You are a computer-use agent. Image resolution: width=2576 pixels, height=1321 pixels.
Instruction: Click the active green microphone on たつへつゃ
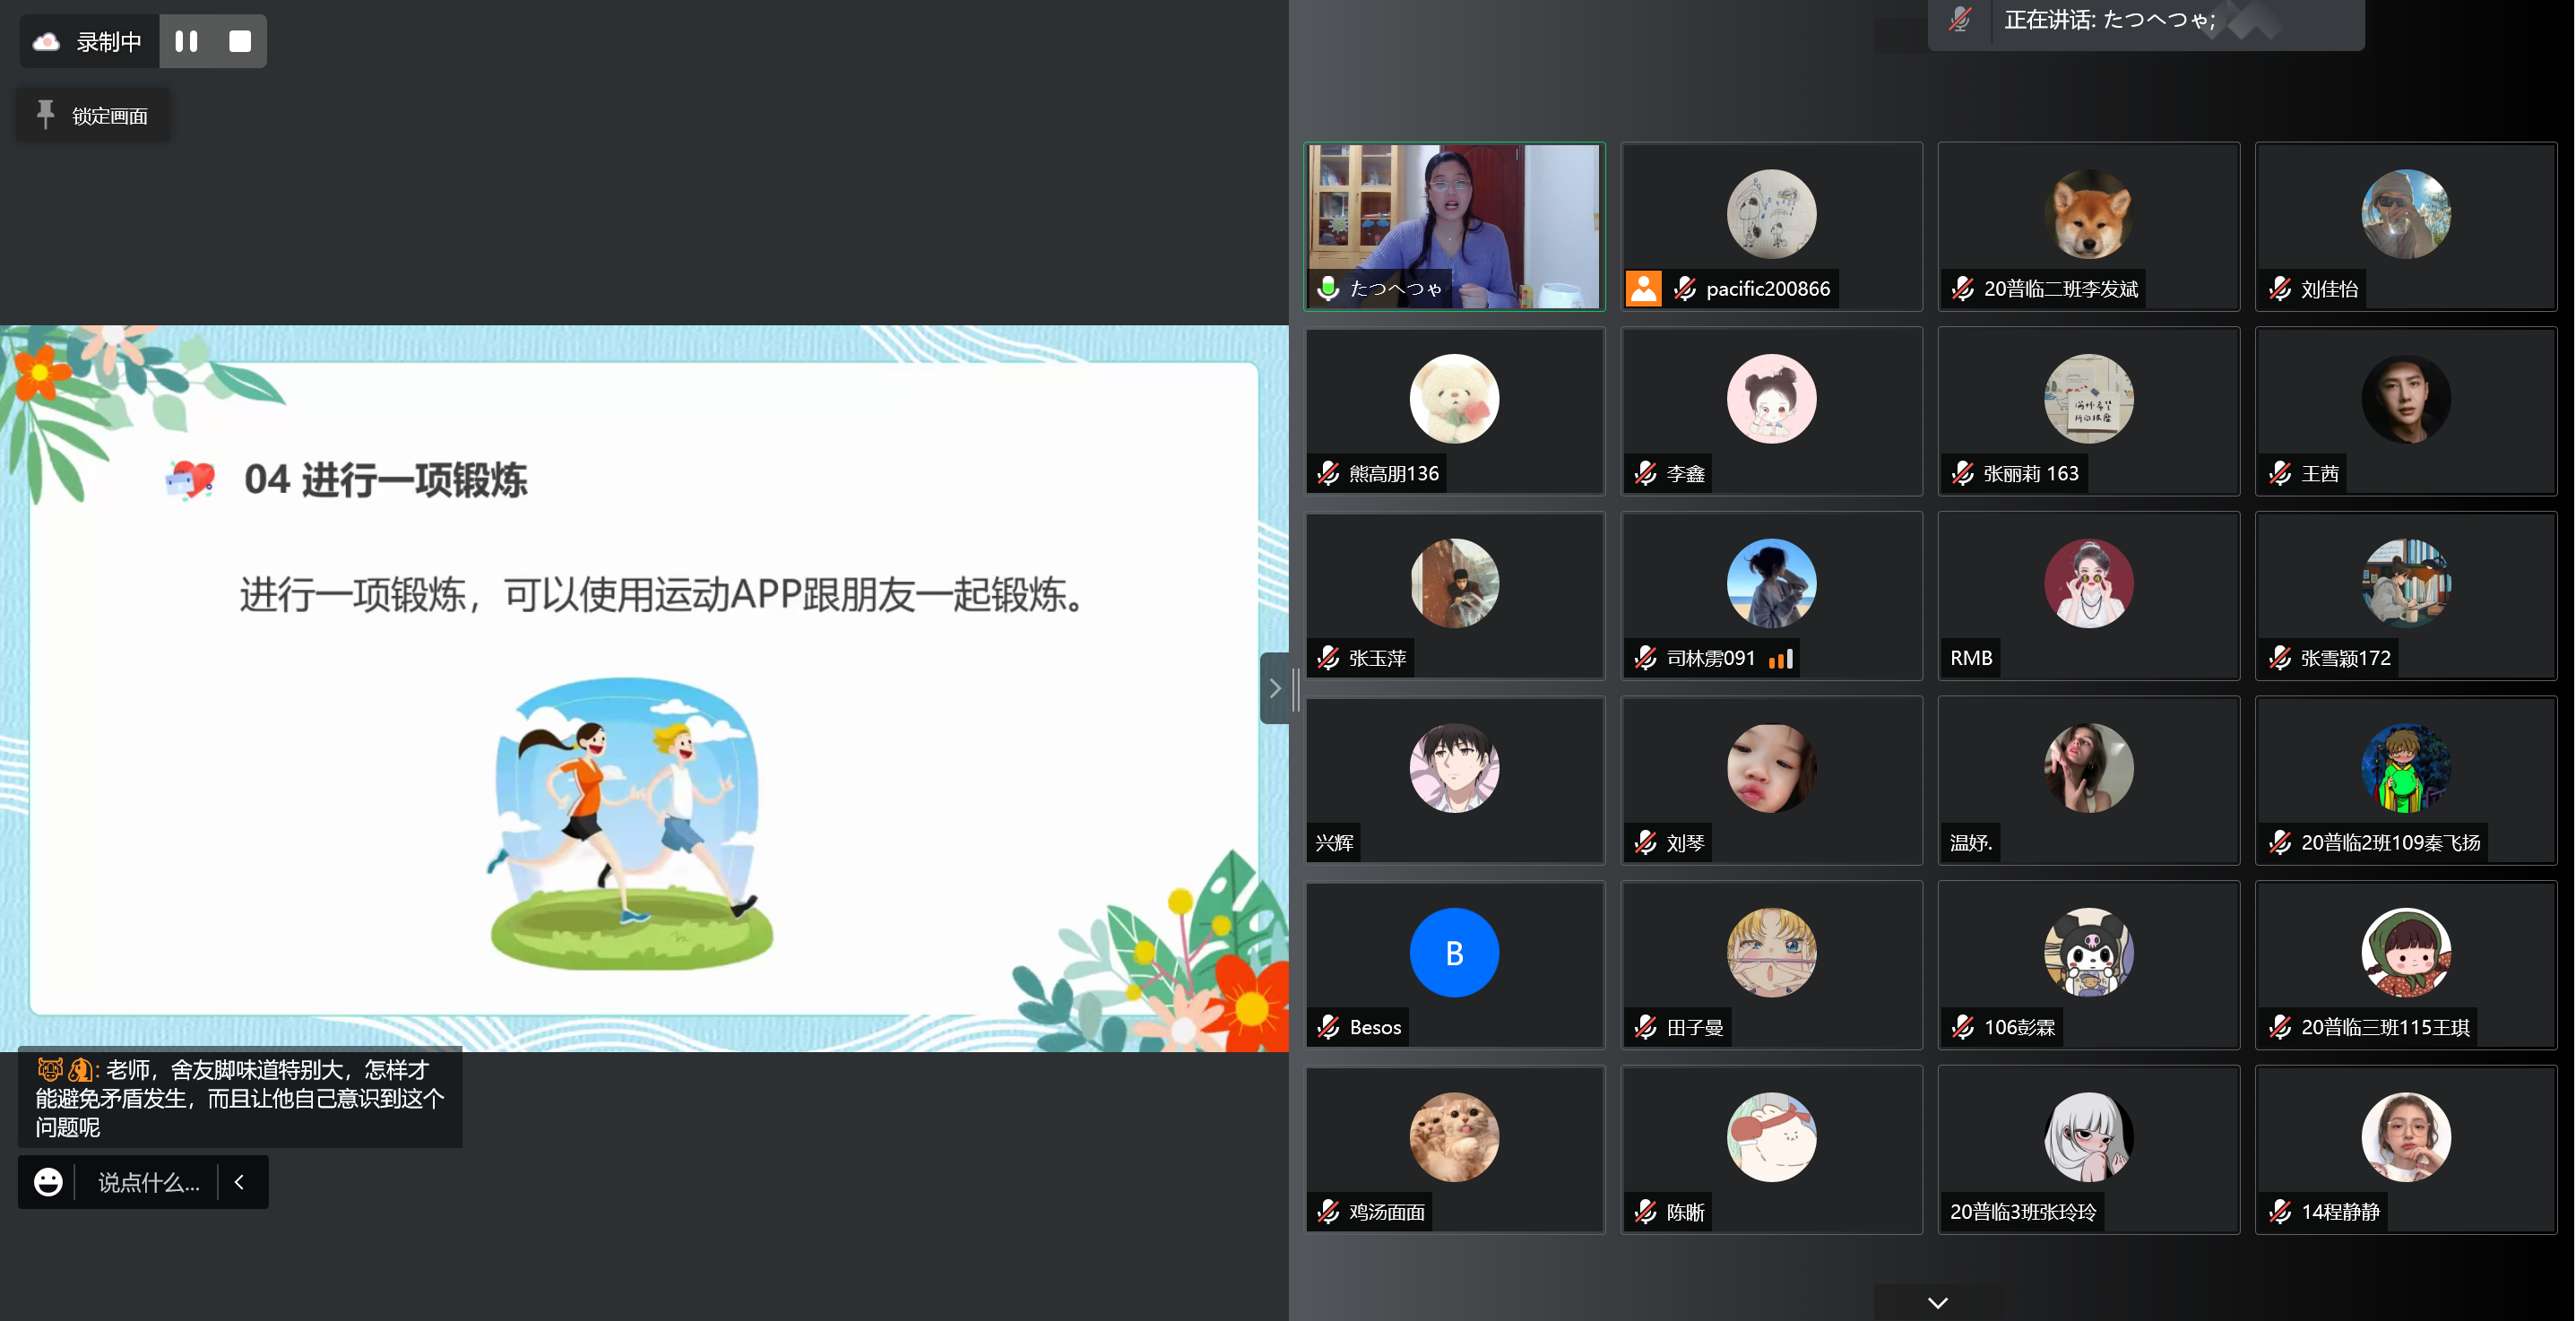(1328, 288)
